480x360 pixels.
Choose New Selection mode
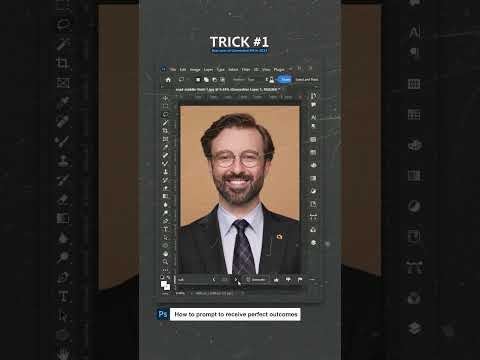198,80
